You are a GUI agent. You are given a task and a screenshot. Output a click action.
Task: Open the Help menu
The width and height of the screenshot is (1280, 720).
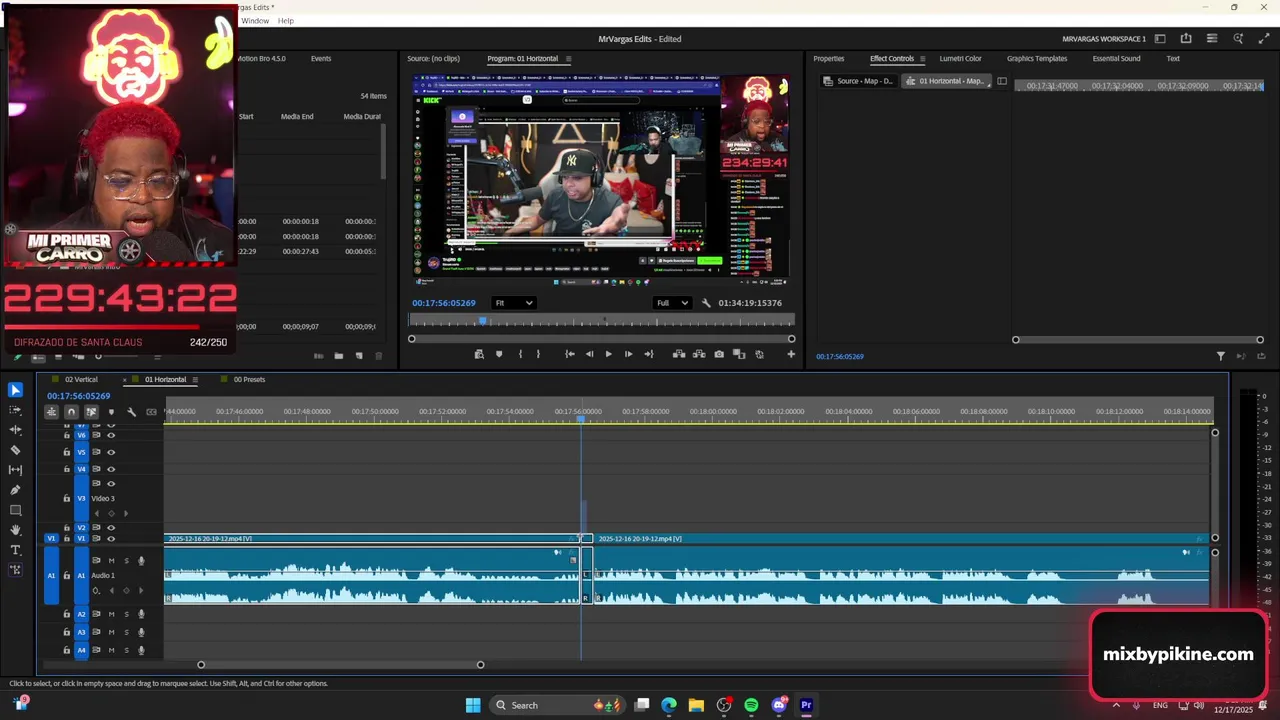[x=286, y=21]
